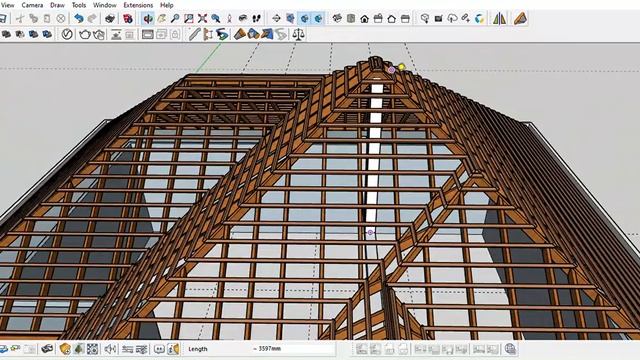Select the Pan hand tool
Image resolution: width=640 pixels, height=360 pixels.
[x=162, y=18]
